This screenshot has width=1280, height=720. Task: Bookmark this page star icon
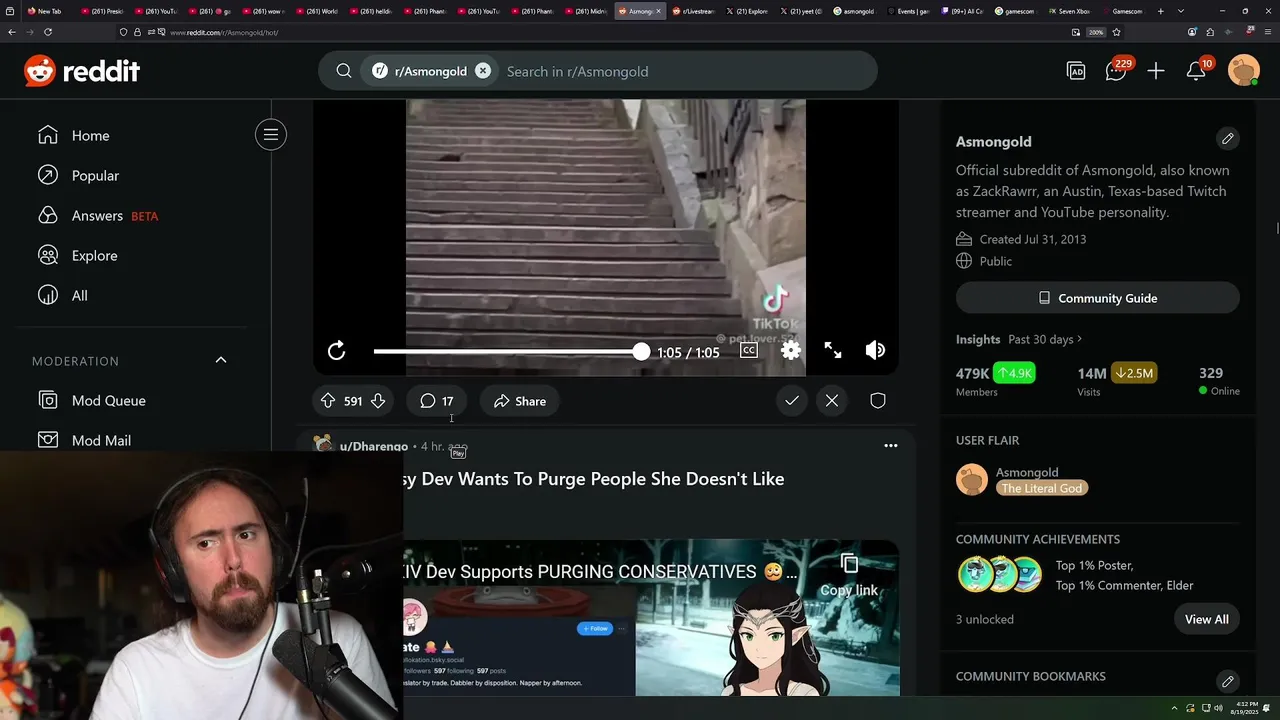1116,32
